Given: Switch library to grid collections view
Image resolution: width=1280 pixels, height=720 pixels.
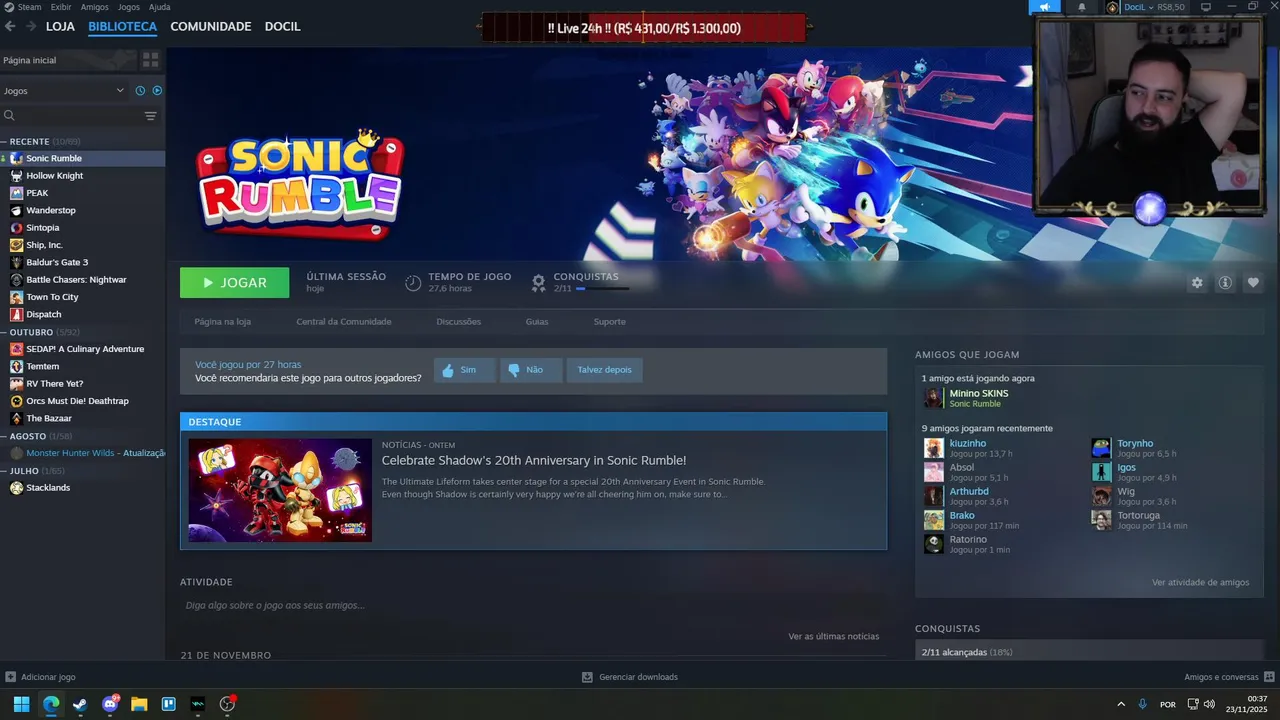Looking at the screenshot, I should pyautogui.click(x=150, y=60).
